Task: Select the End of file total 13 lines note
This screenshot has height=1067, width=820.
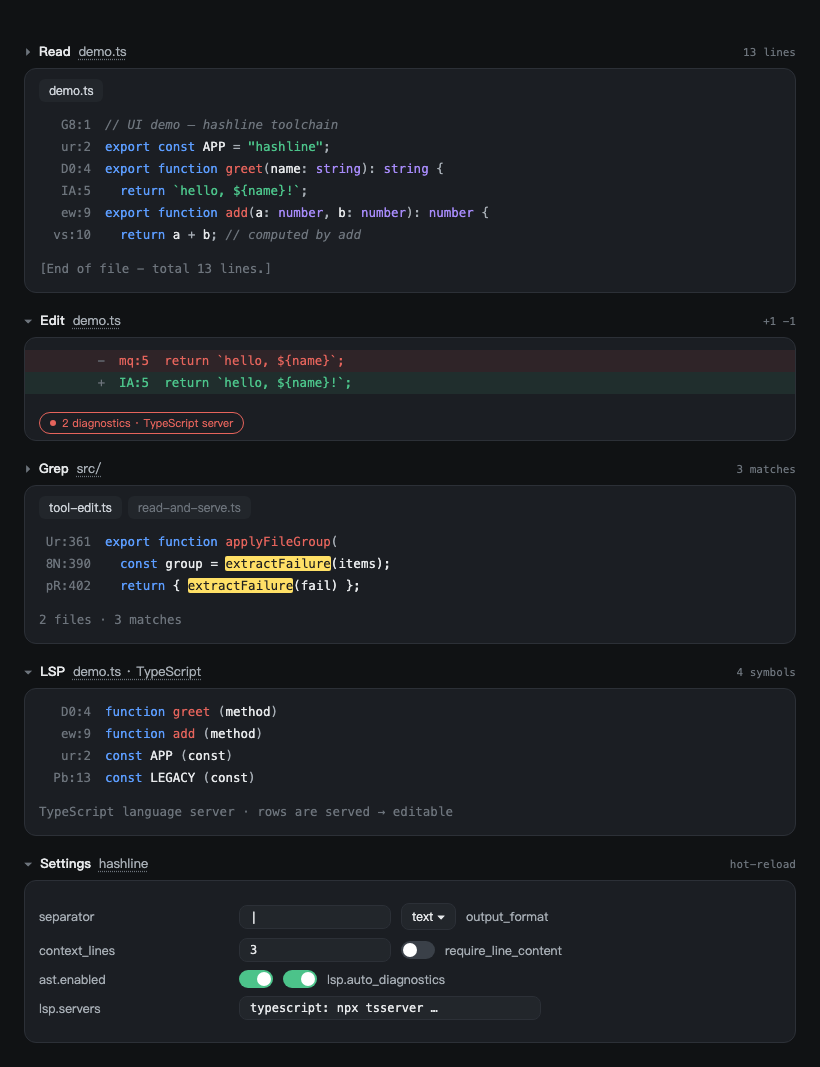Action: (x=155, y=268)
